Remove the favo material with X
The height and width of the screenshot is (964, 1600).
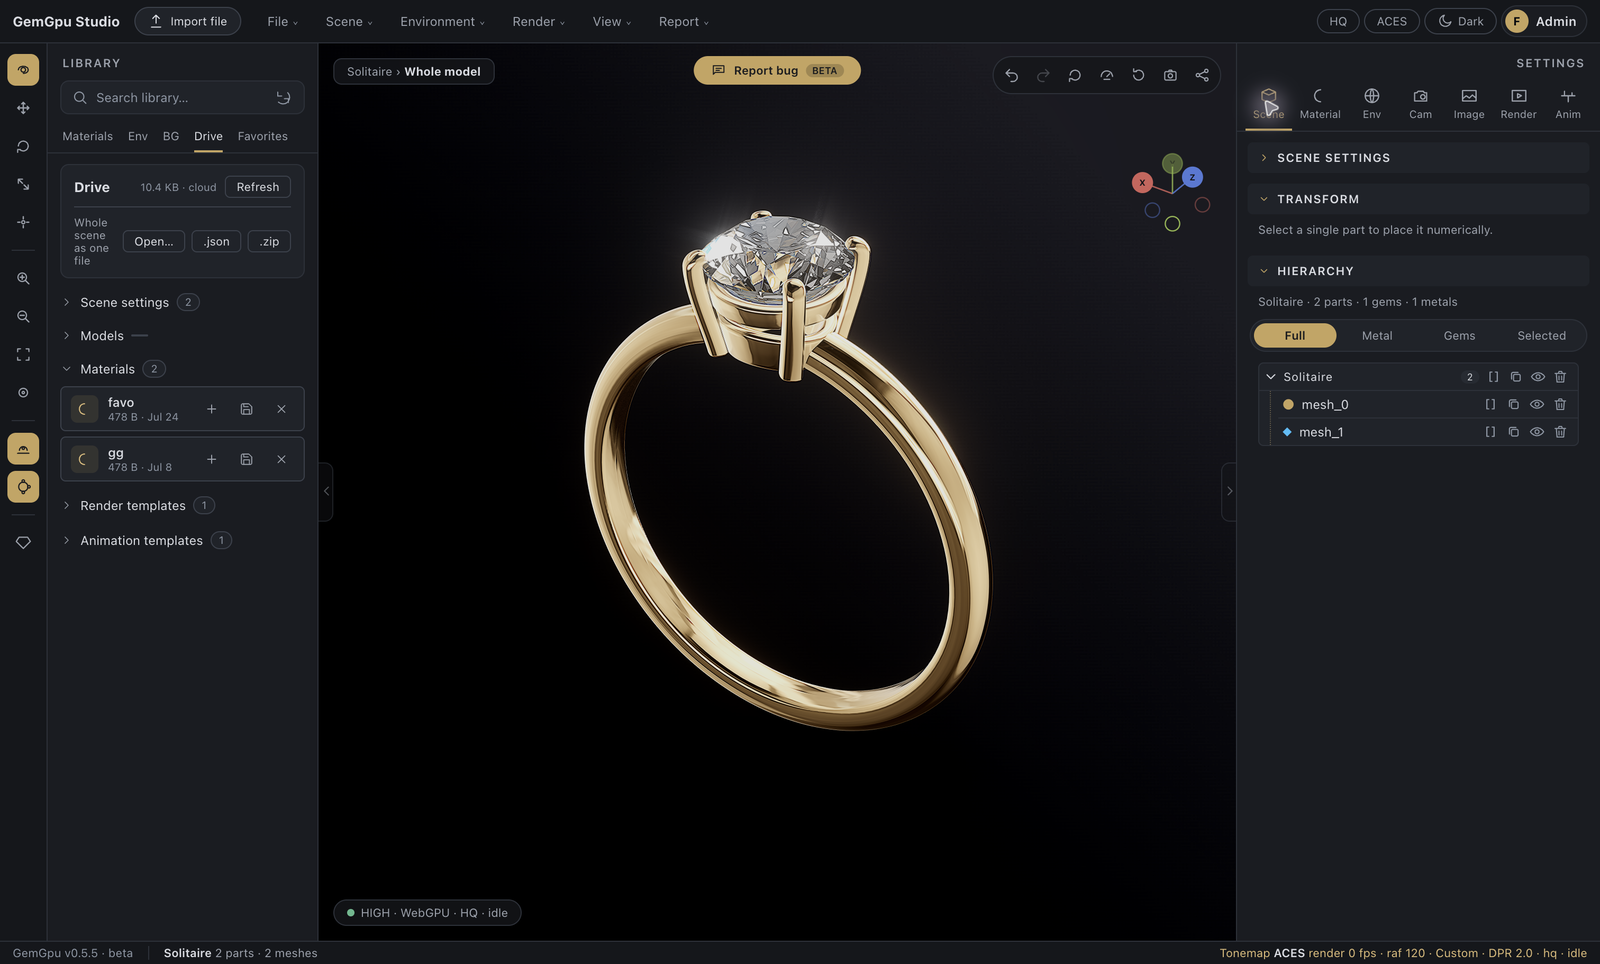[281, 409]
